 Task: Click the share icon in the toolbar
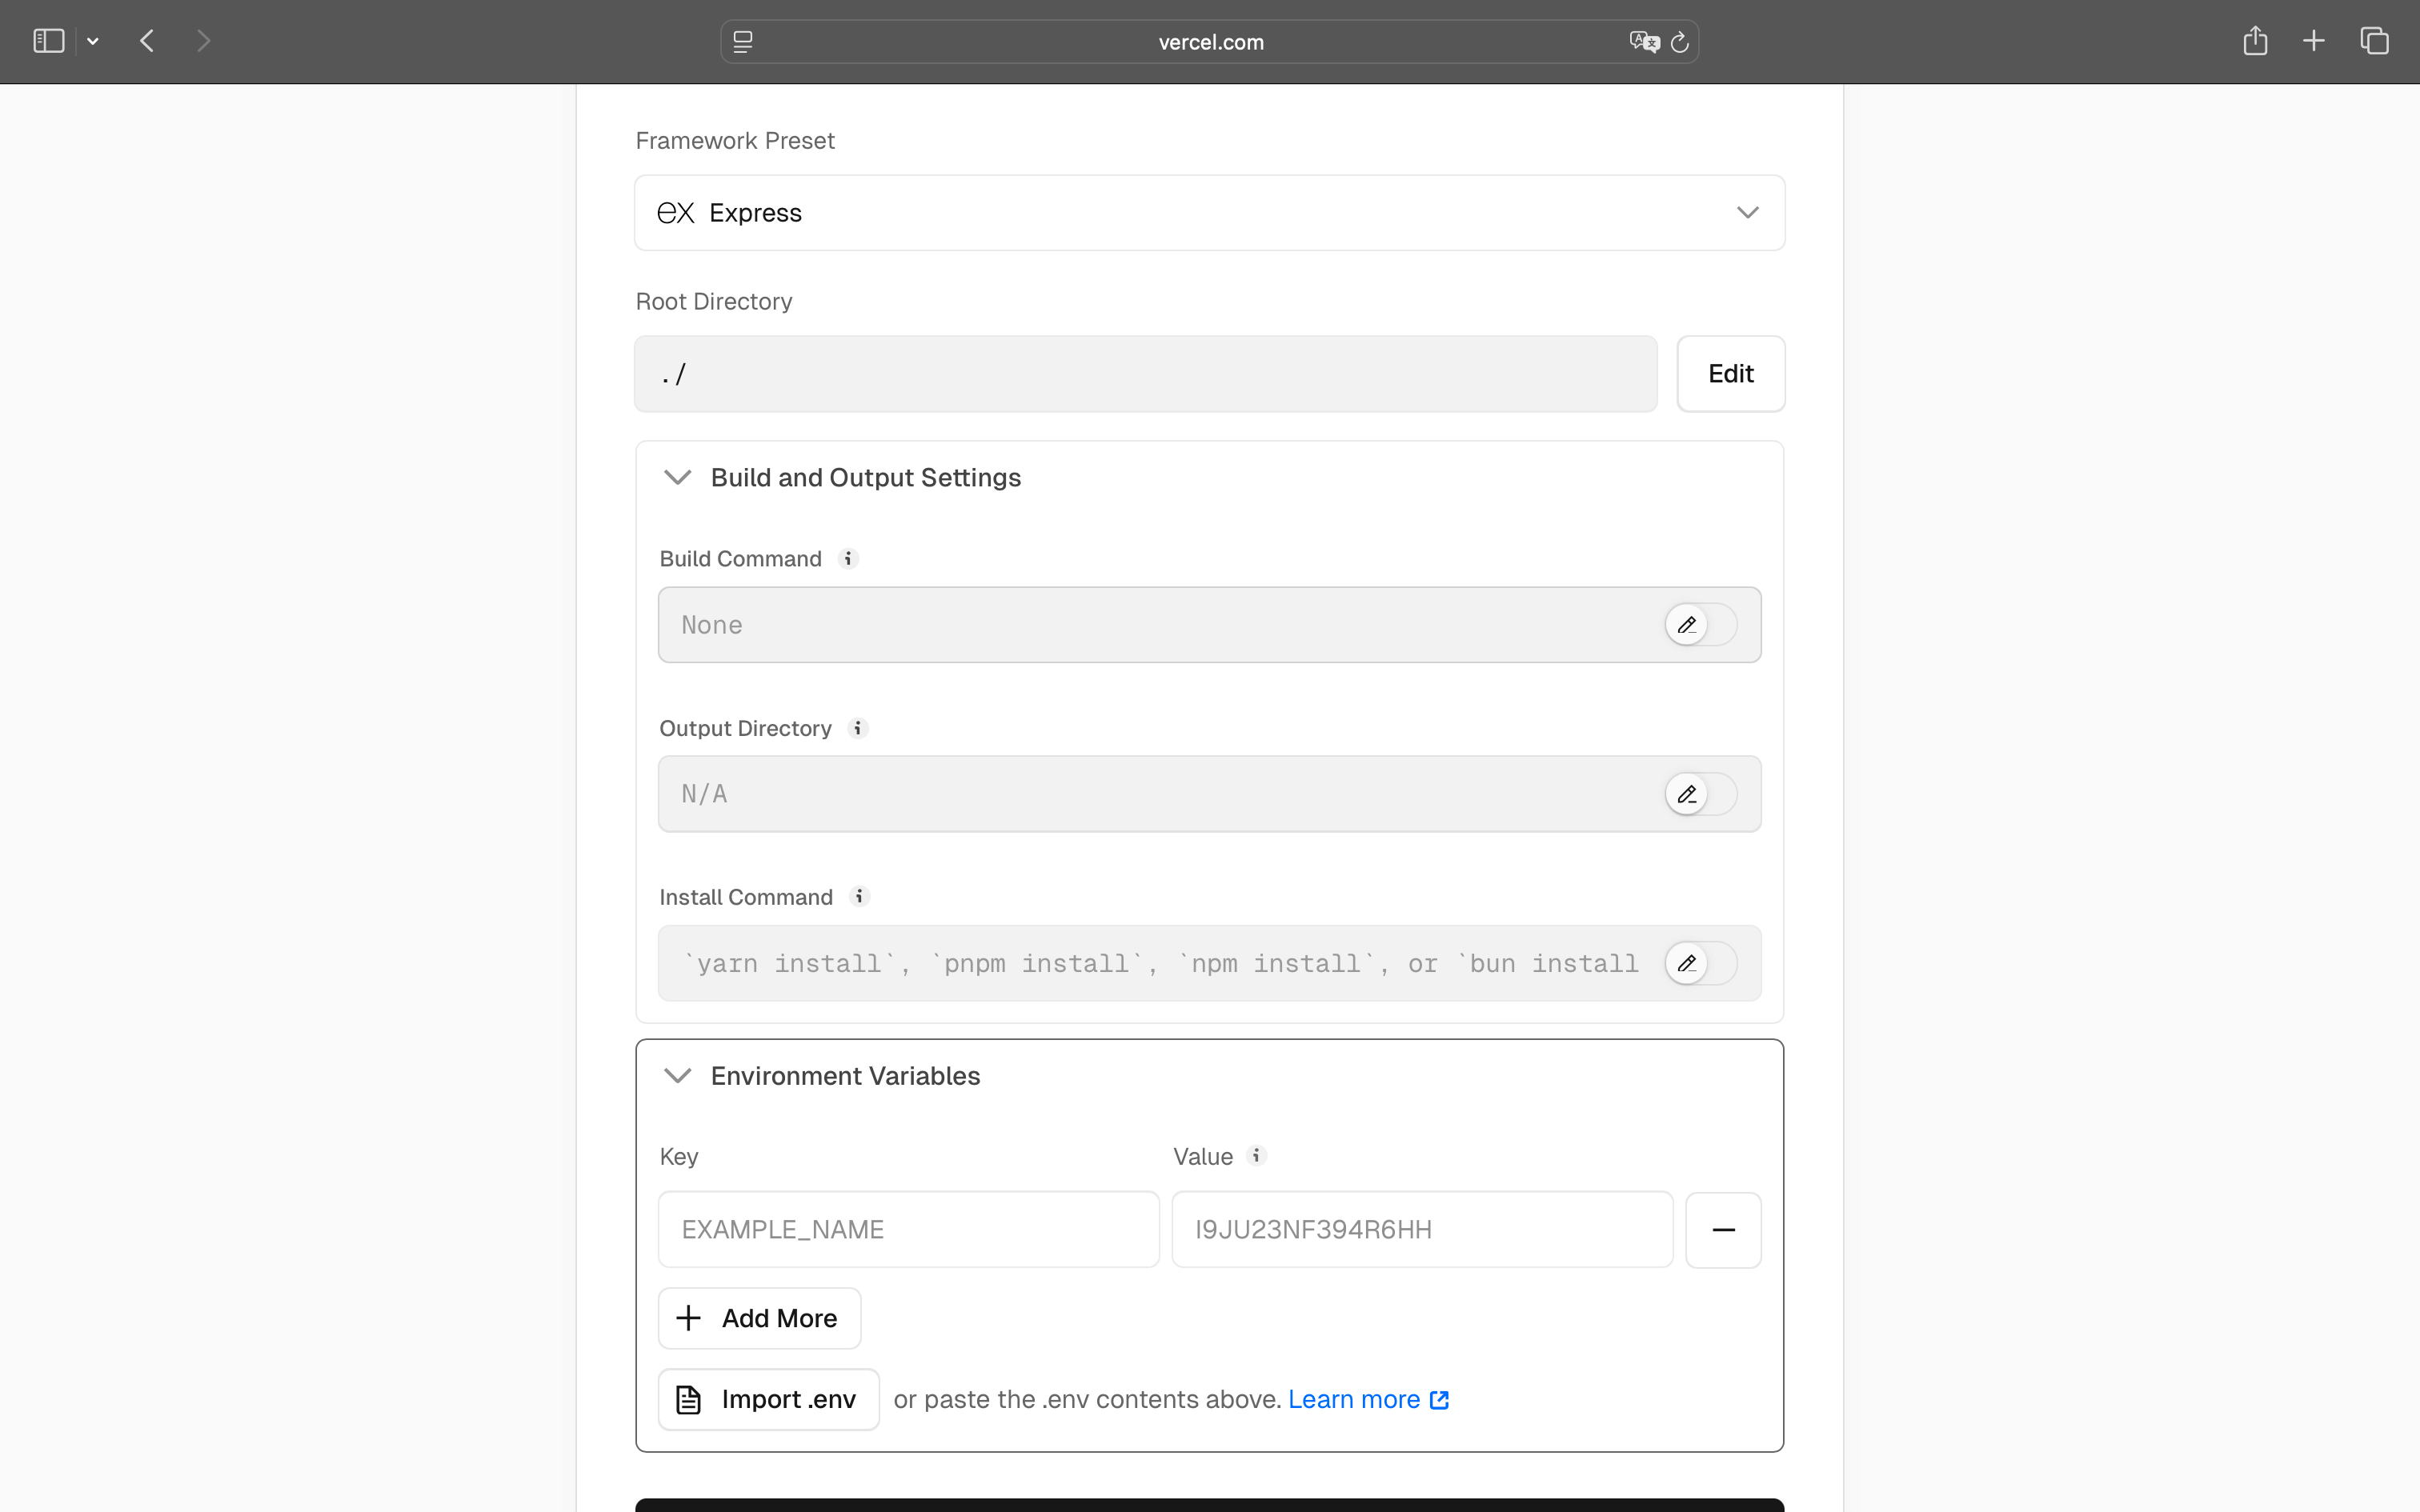pyautogui.click(x=2255, y=40)
